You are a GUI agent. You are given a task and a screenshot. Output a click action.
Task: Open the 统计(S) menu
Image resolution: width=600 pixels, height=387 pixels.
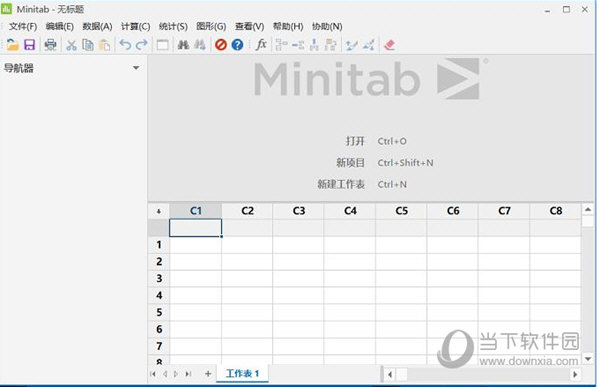[x=173, y=26]
